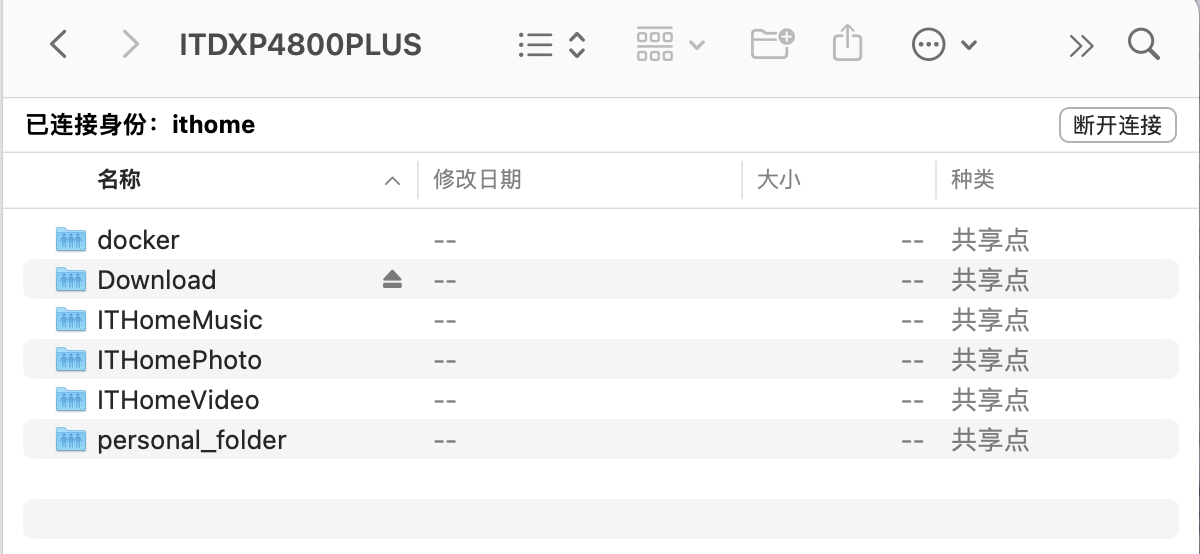This screenshot has width=1200, height=554.
Task: Sort by the 名称 column header
Action: 119,180
